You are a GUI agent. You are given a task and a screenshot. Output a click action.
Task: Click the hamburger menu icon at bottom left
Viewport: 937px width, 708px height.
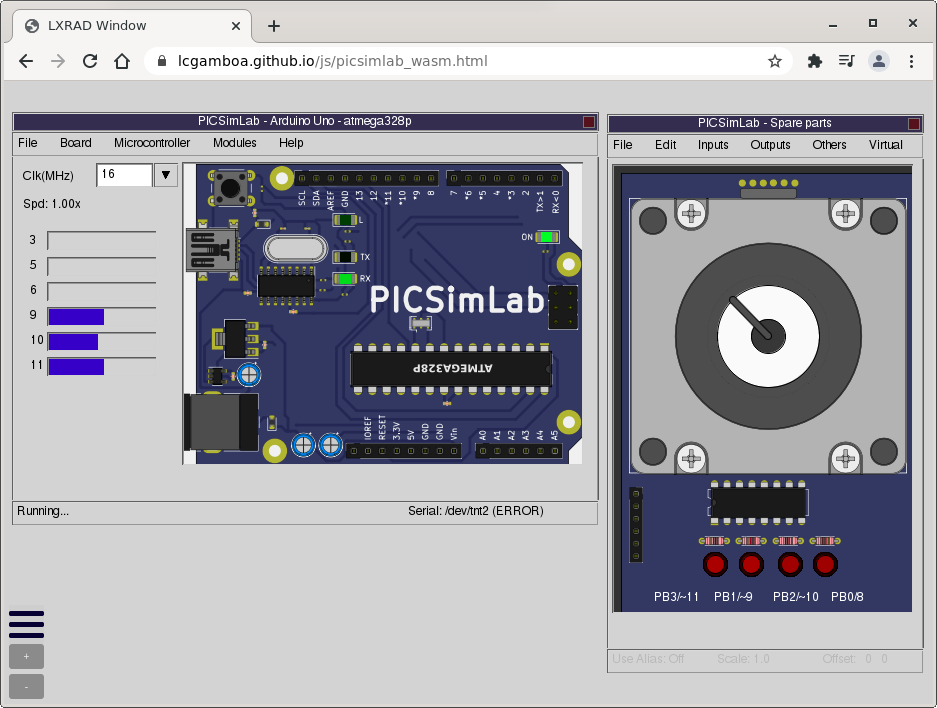pyautogui.click(x=26, y=624)
